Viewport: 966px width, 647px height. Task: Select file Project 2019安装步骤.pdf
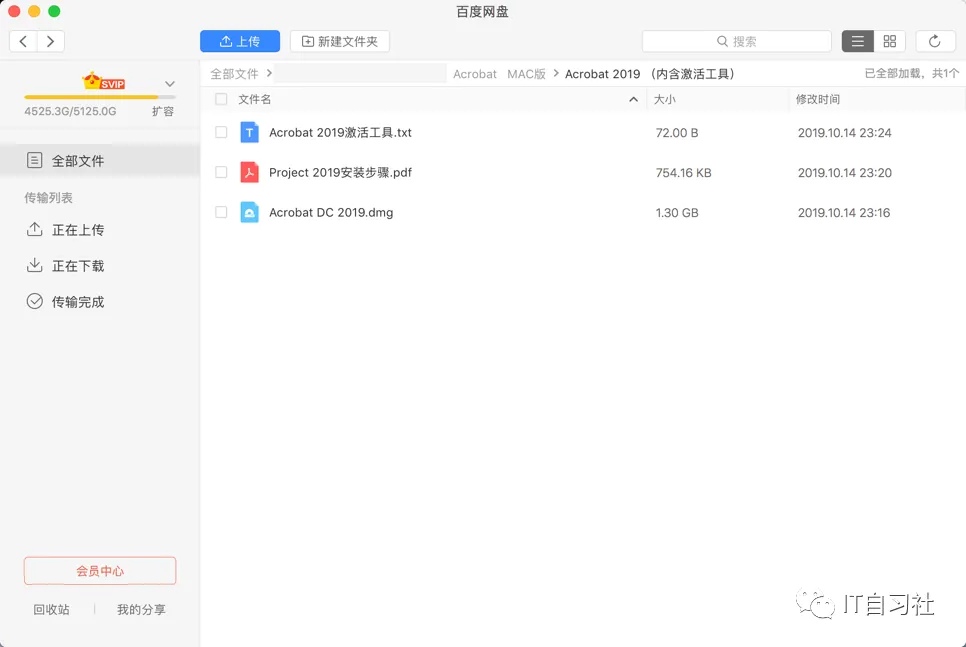(340, 173)
